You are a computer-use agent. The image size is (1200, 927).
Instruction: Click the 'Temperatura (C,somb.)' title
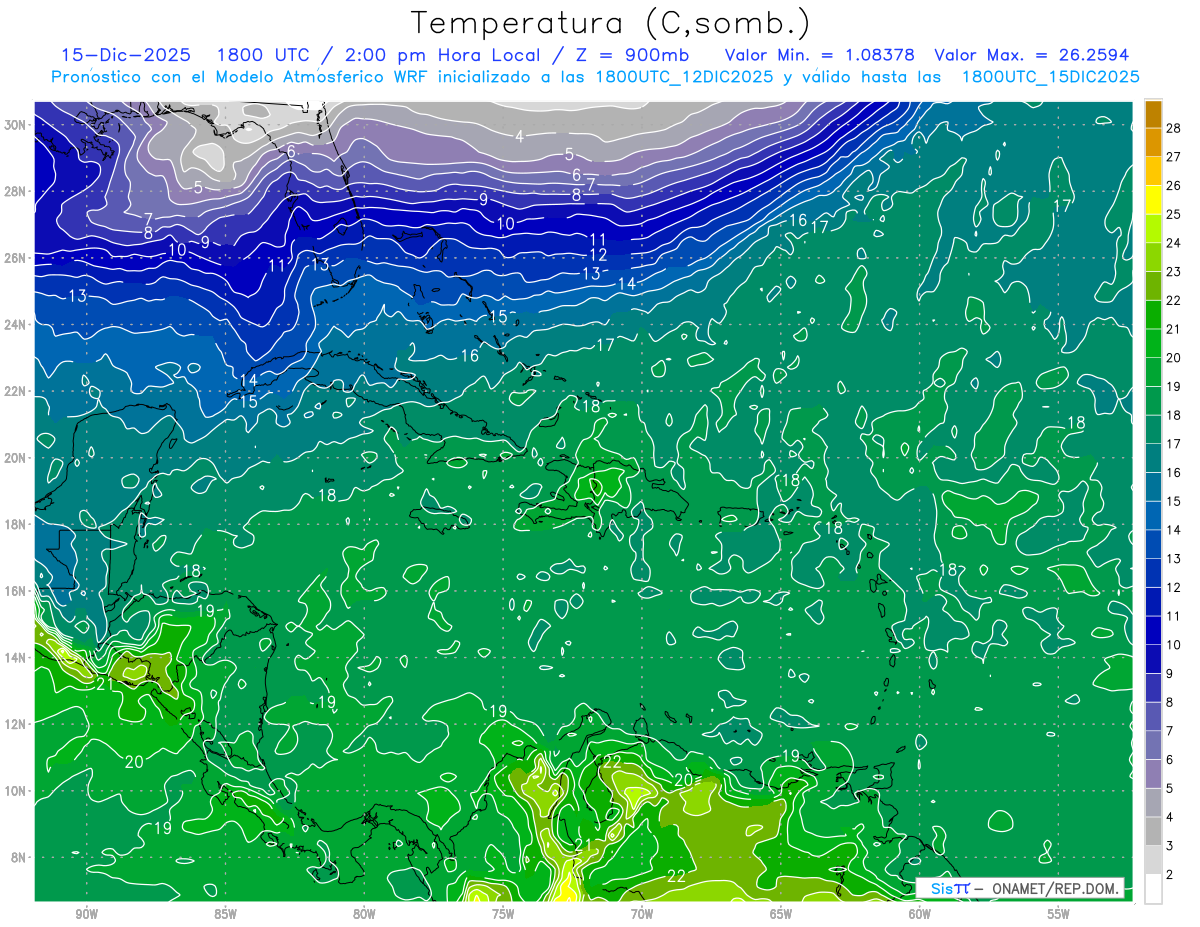pyautogui.click(x=611, y=23)
